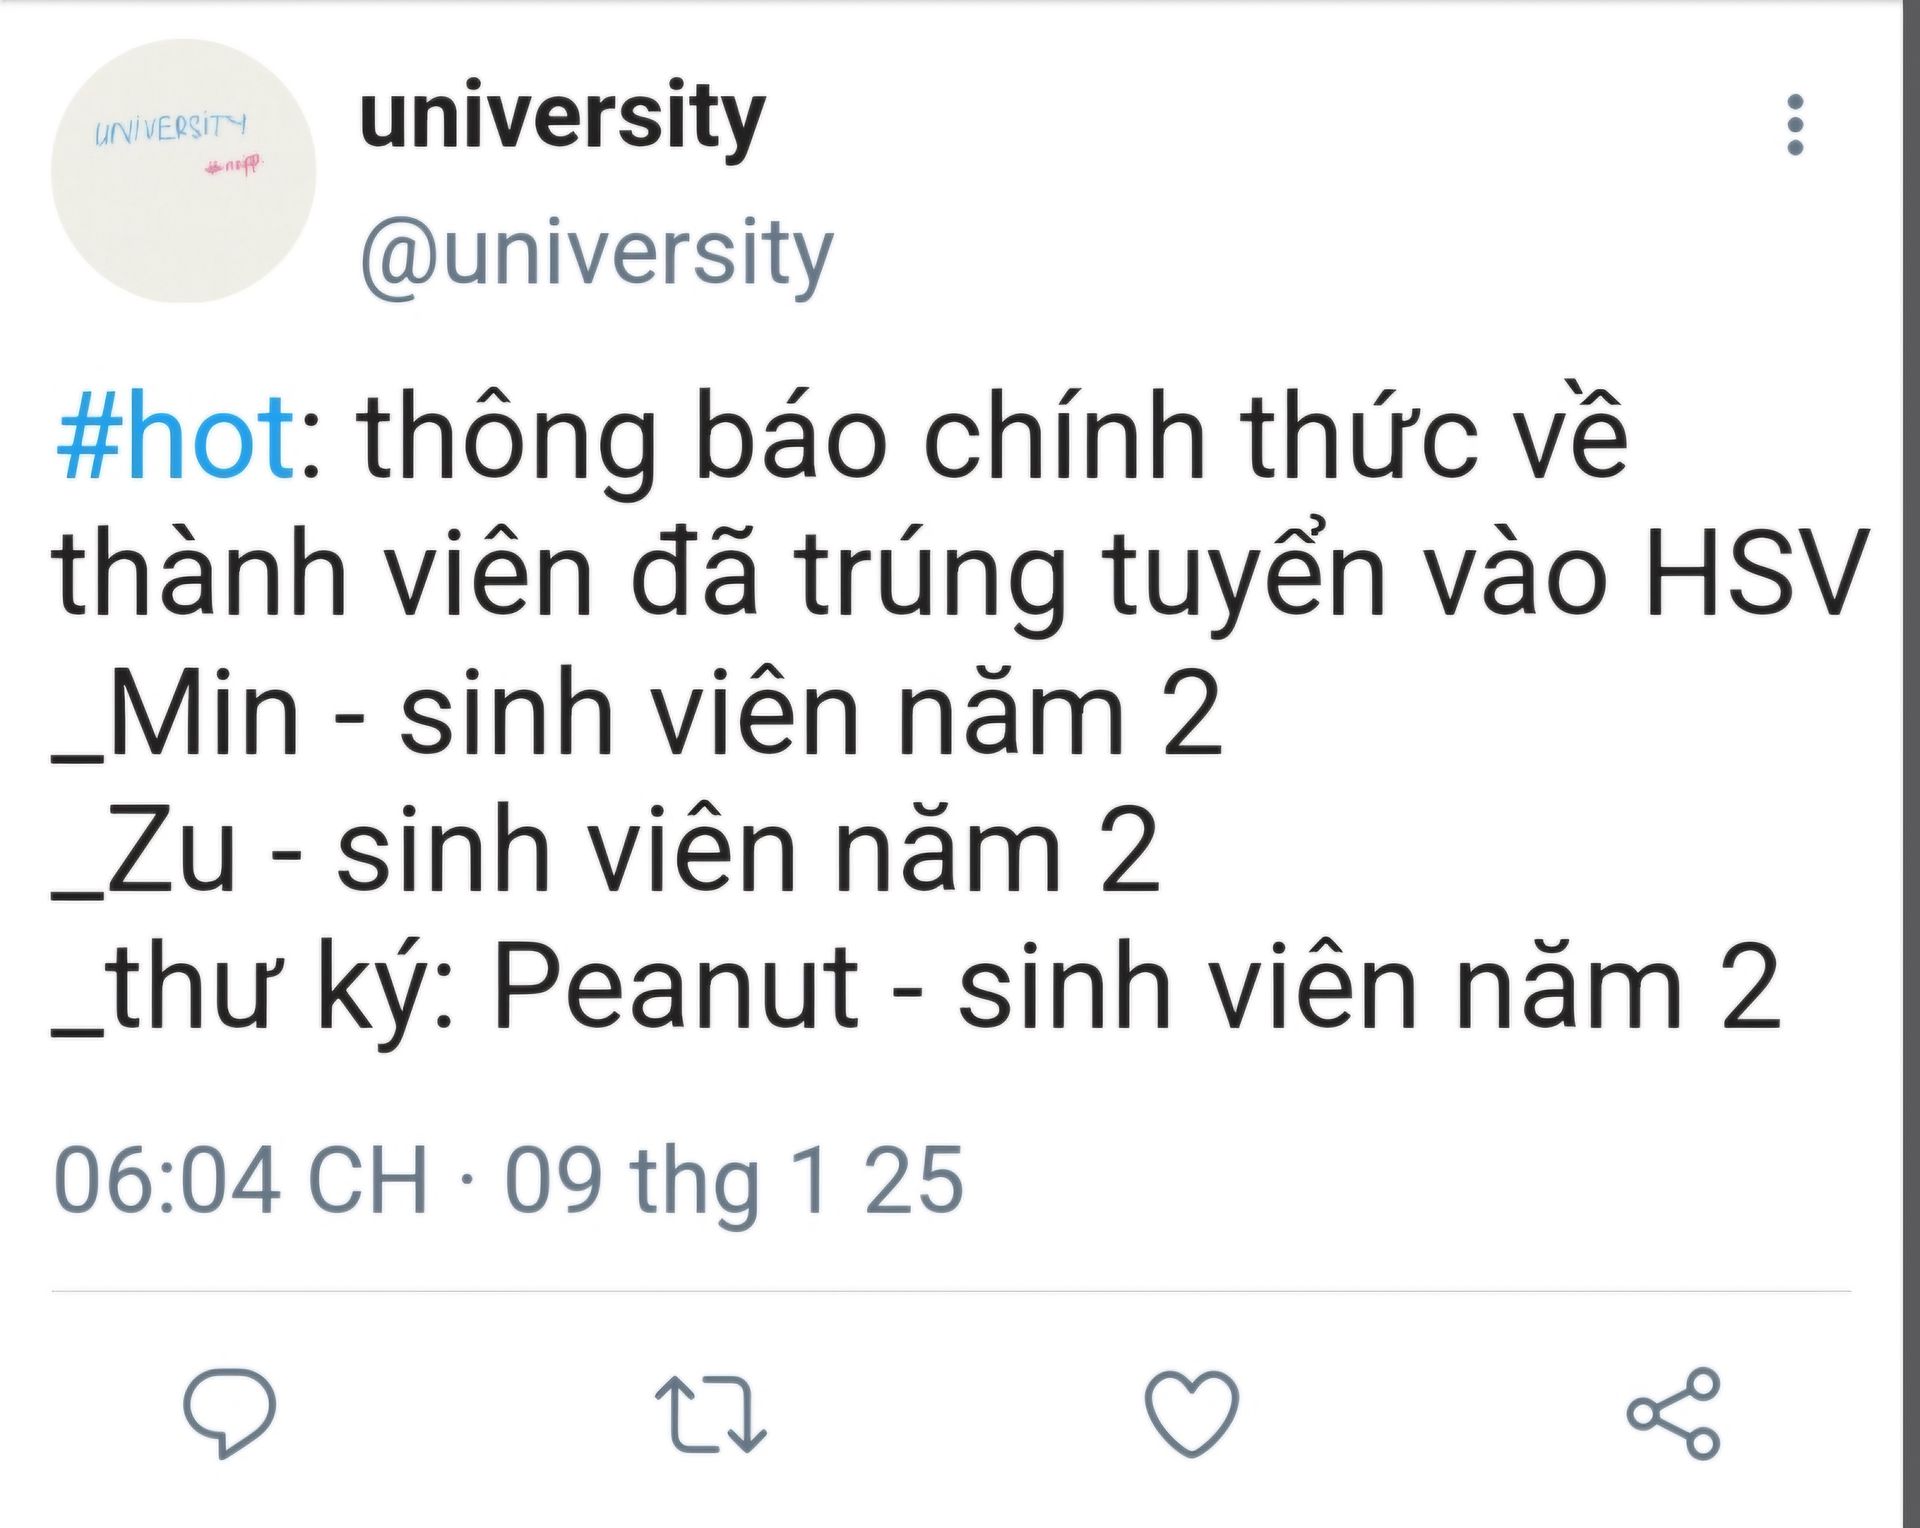
Task: Click the reply speech bubble icon
Action: coord(229,1412)
